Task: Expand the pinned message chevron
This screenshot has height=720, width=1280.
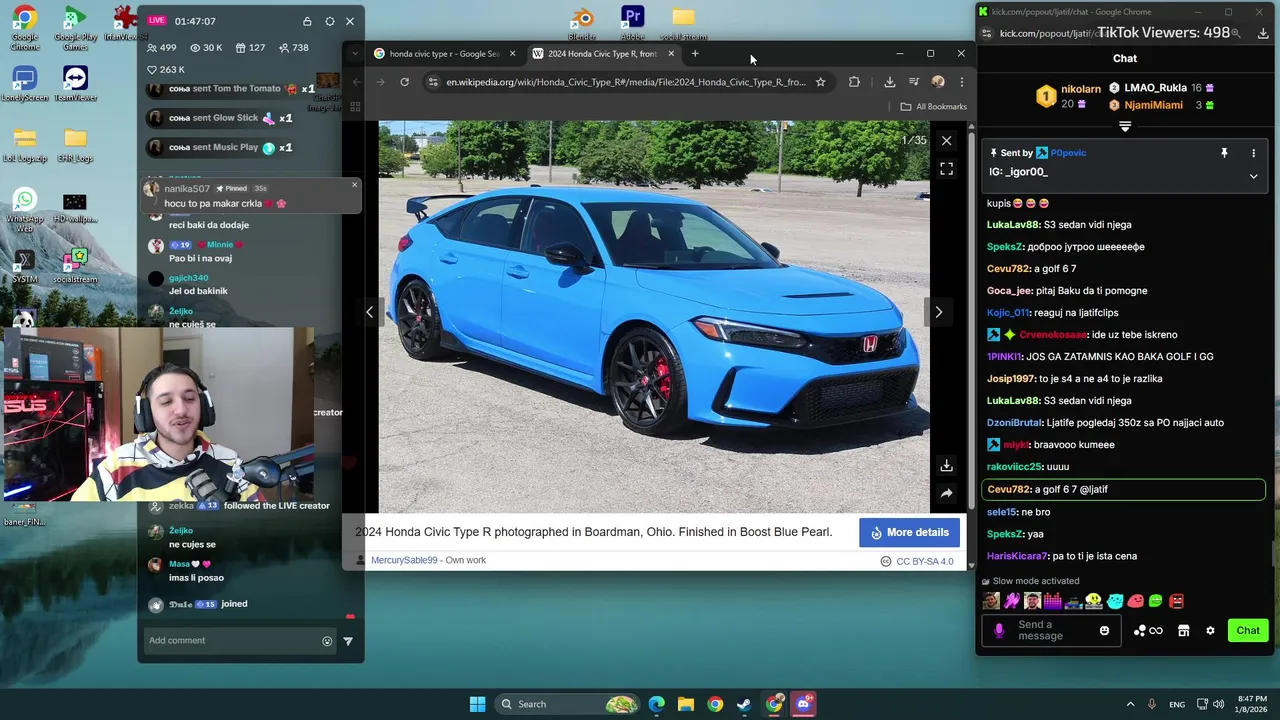Action: 1253,176
